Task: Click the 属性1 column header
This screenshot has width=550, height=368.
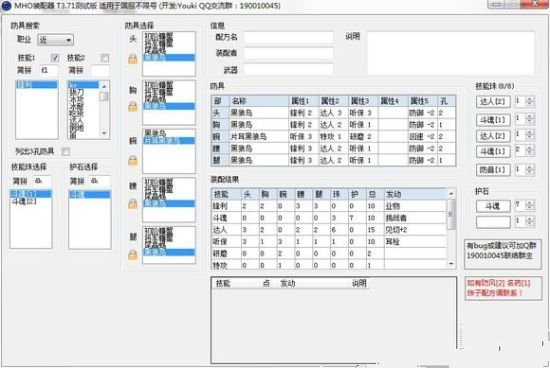Action: point(303,101)
